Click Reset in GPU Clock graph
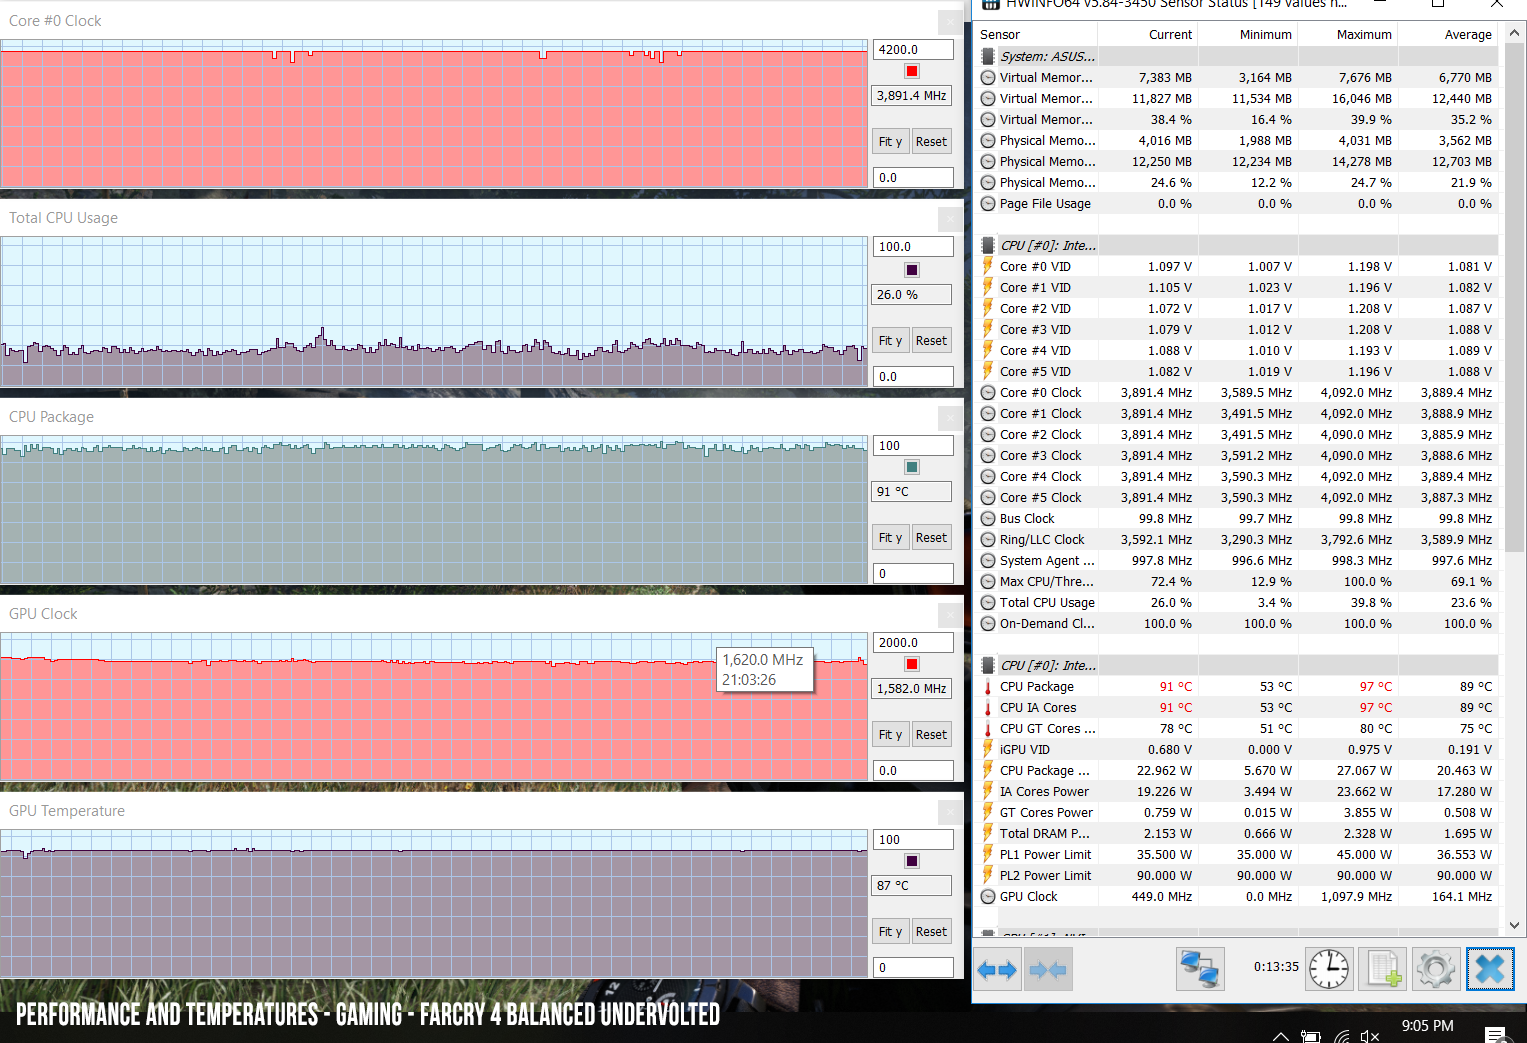The height and width of the screenshot is (1043, 1527). point(931,735)
